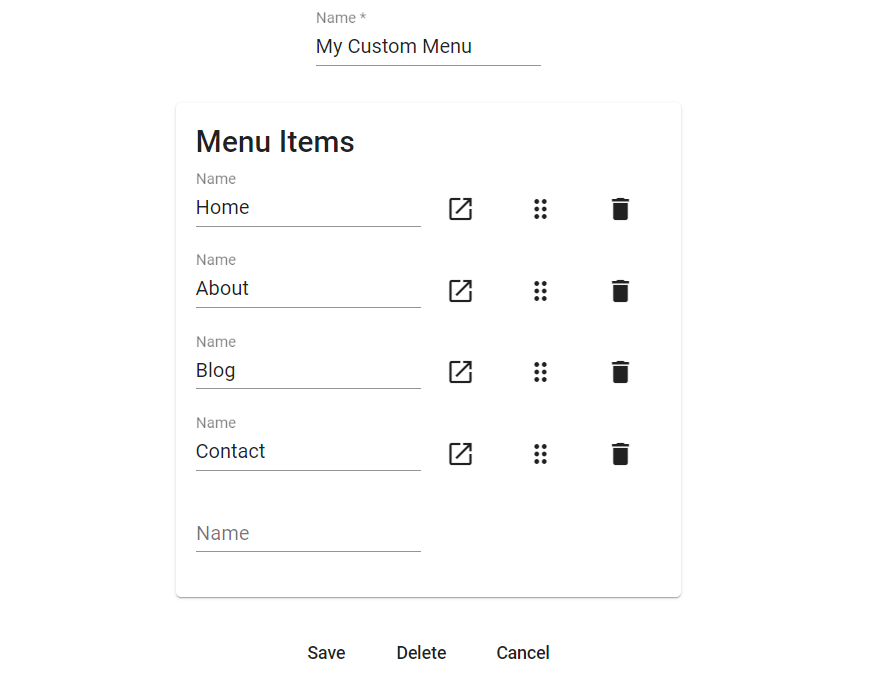Delete the Home menu item
The height and width of the screenshot is (685, 876).
coord(620,209)
